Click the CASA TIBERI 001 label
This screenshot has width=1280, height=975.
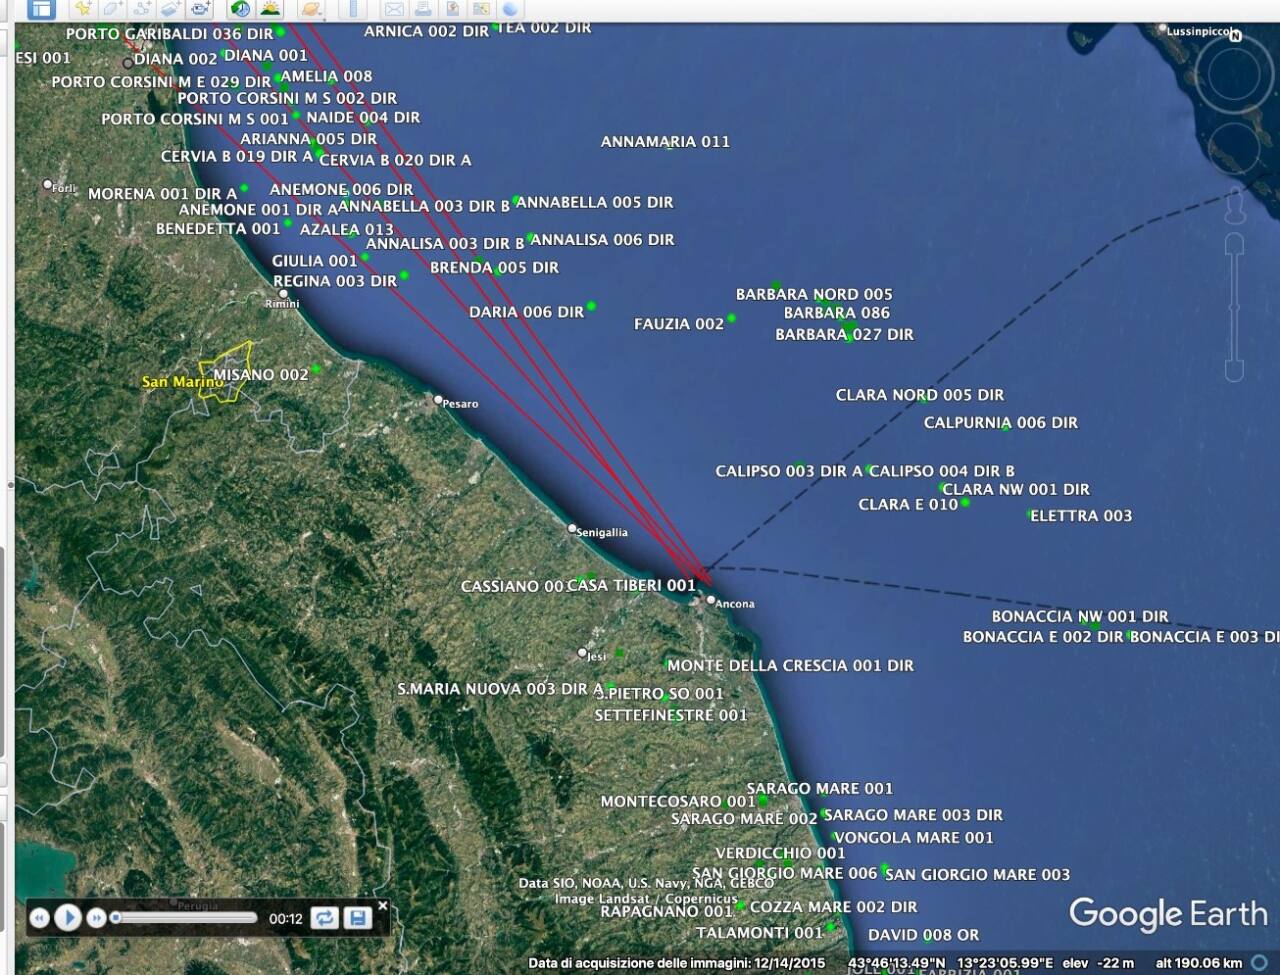[x=632, y=585]
